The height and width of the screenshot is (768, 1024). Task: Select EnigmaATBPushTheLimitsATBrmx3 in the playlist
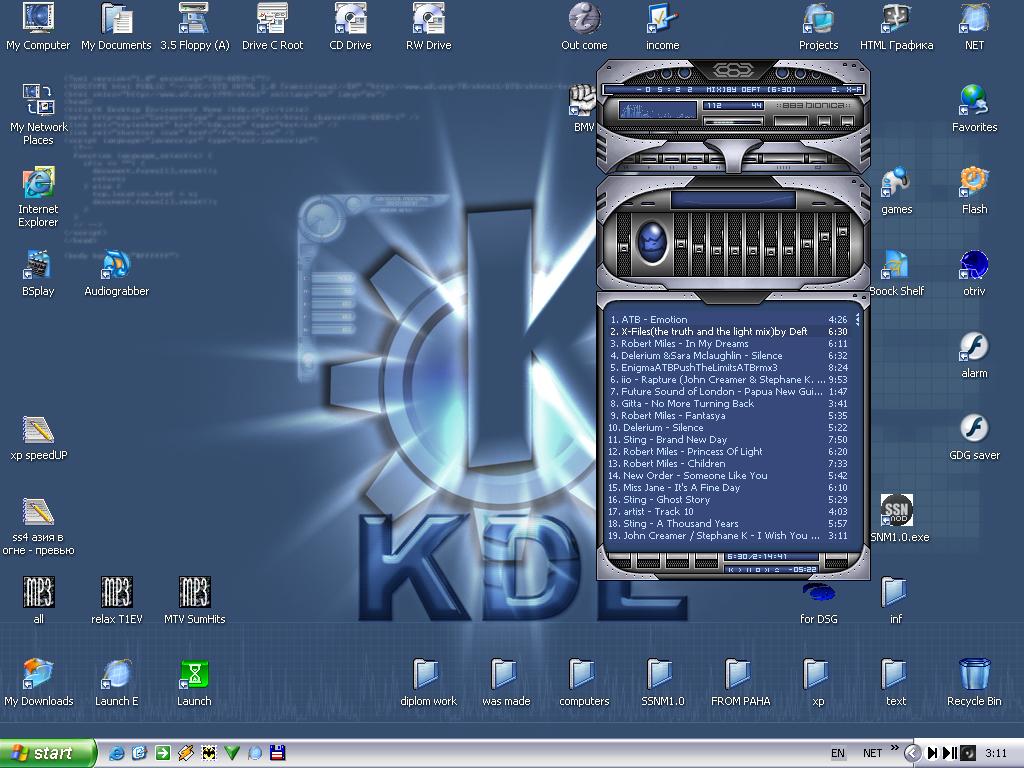click(728, 368)
